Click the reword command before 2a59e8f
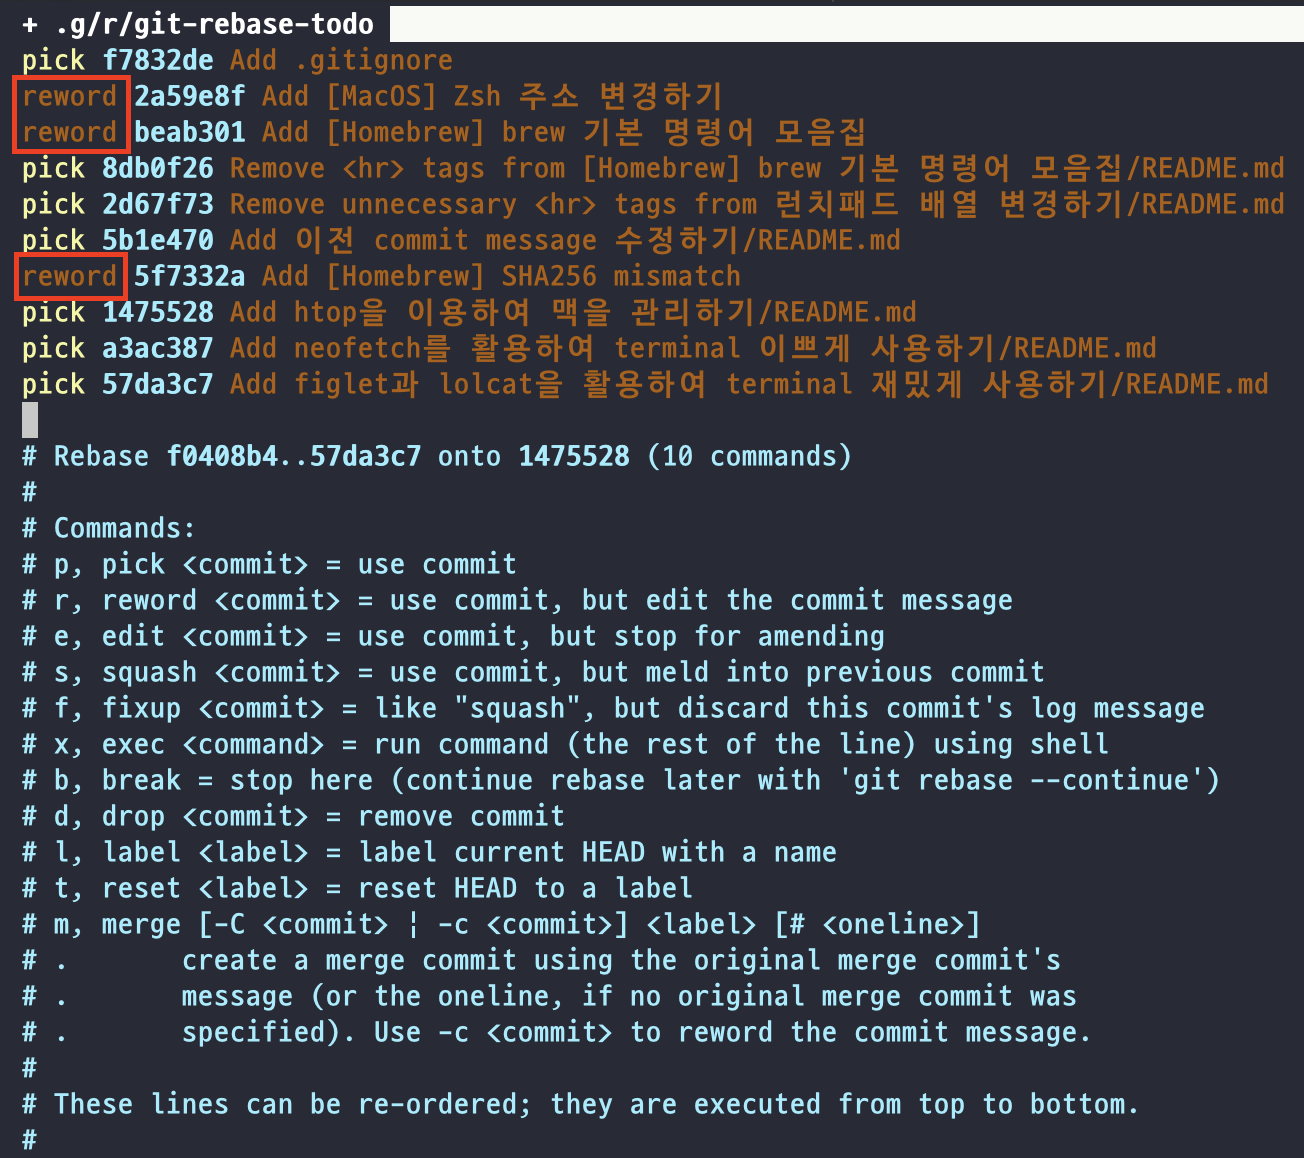 (70, 96)
